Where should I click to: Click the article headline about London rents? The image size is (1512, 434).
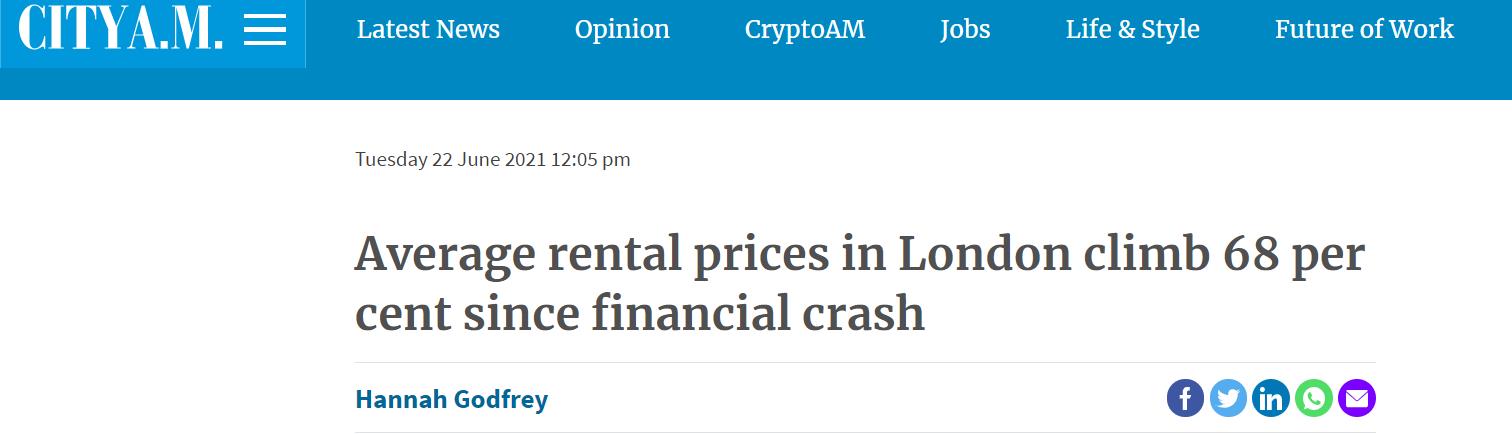click(860, 284)
